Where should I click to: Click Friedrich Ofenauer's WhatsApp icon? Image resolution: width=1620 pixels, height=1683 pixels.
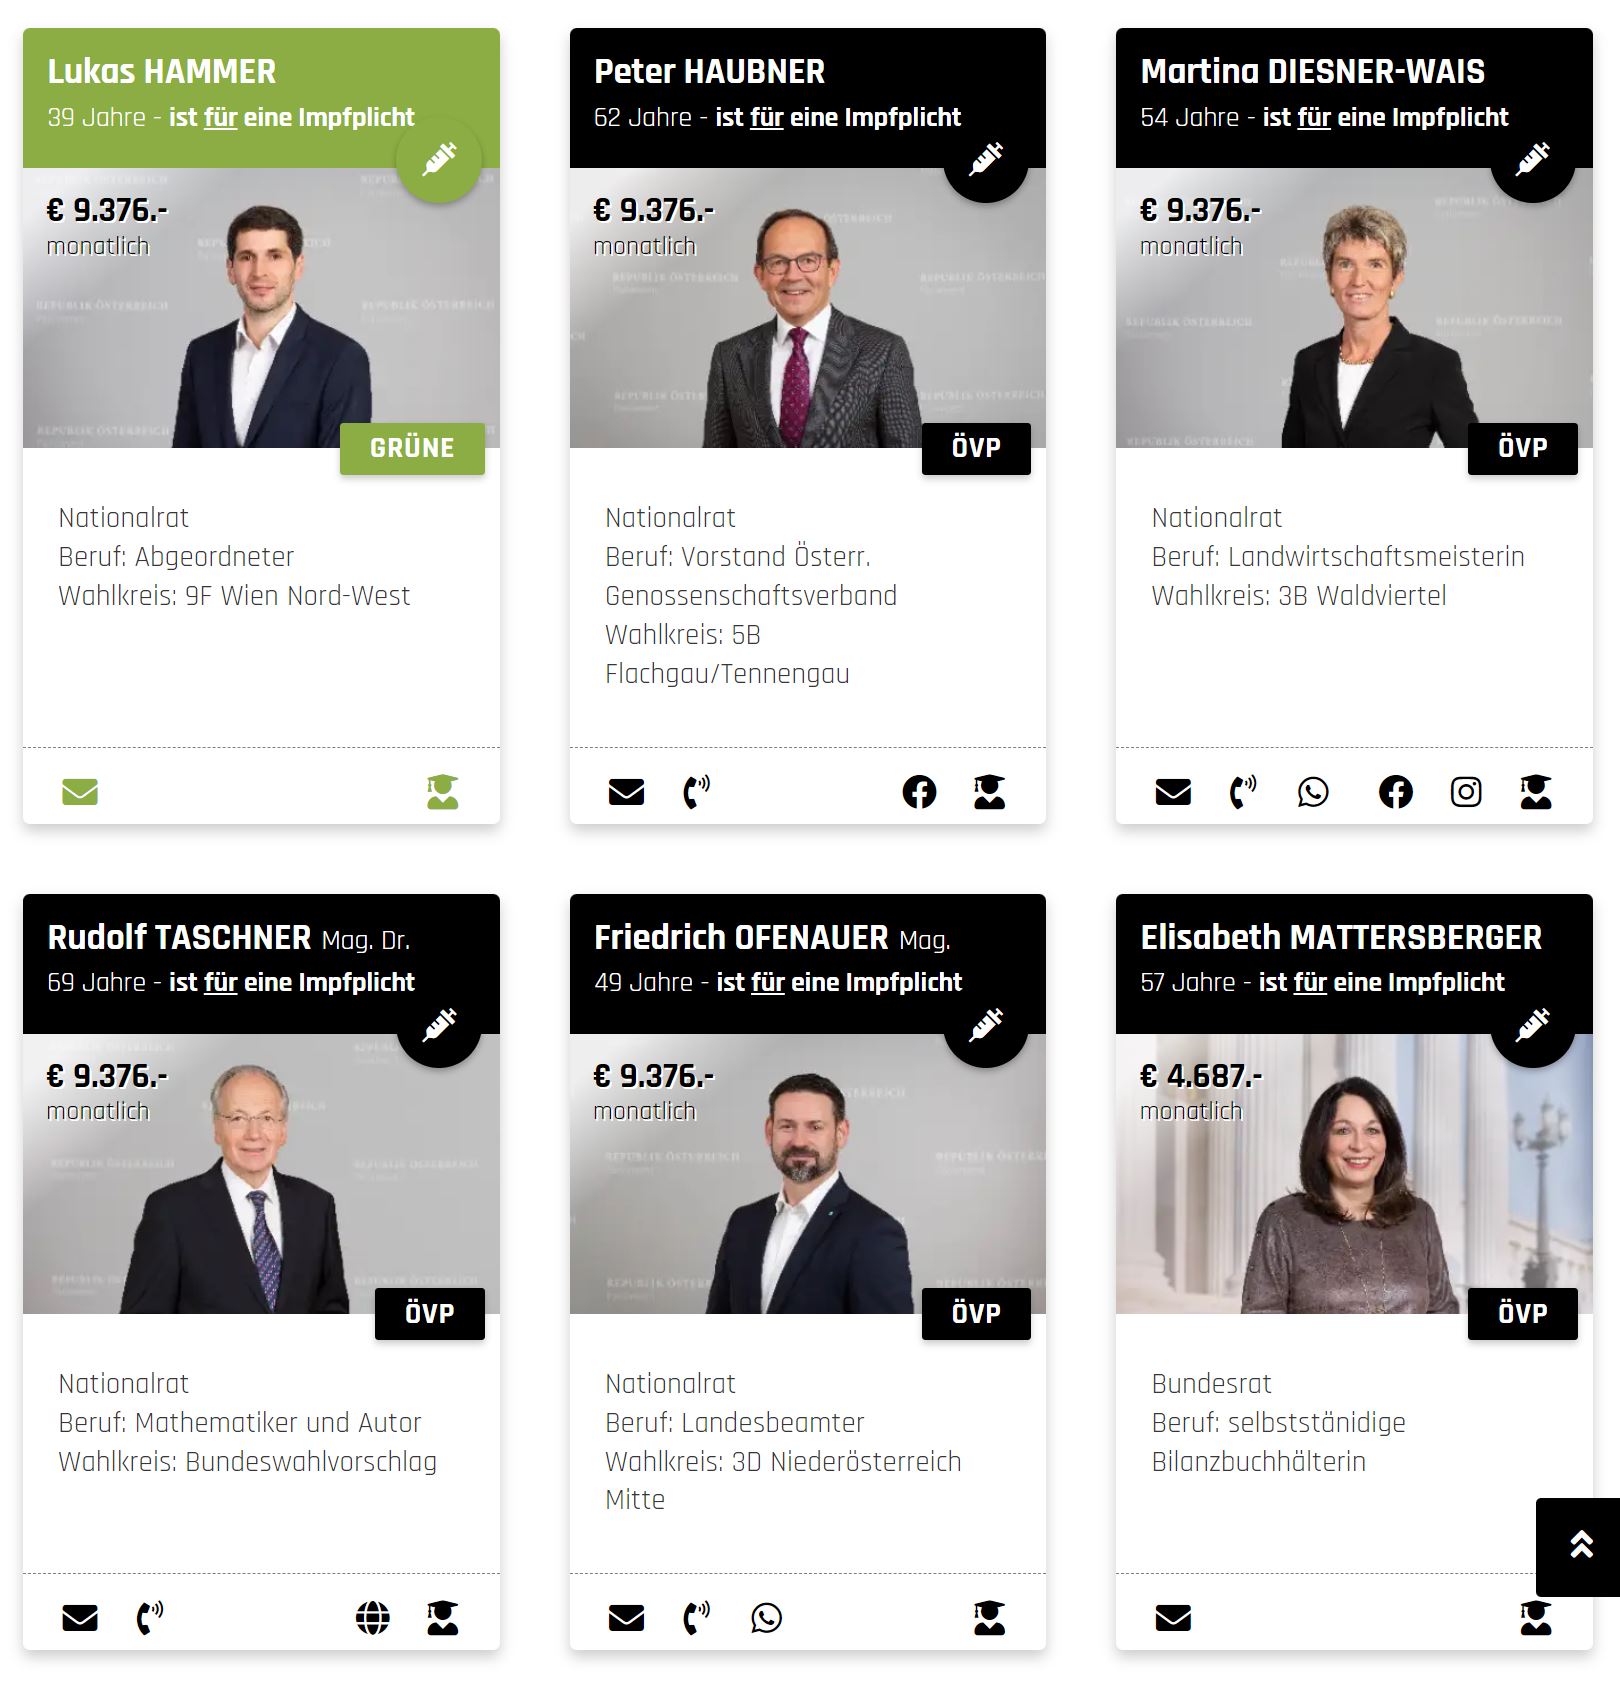pyautogui.click(x=766, y=1617)
